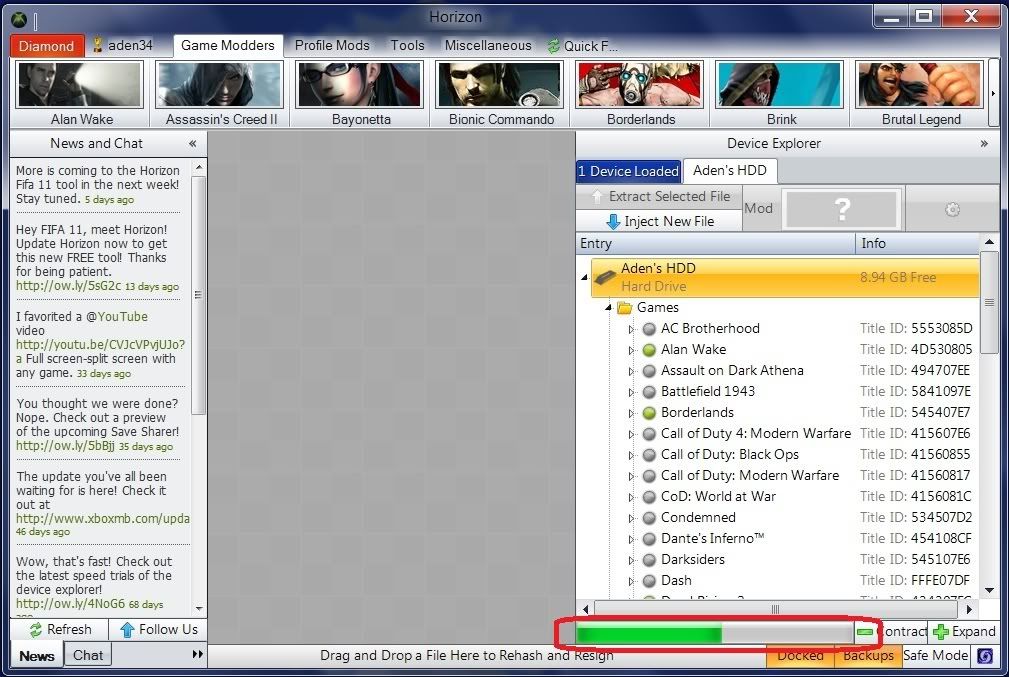Sort by the Entry column header
Screen dimensions: 1009x677
(715, 243)
